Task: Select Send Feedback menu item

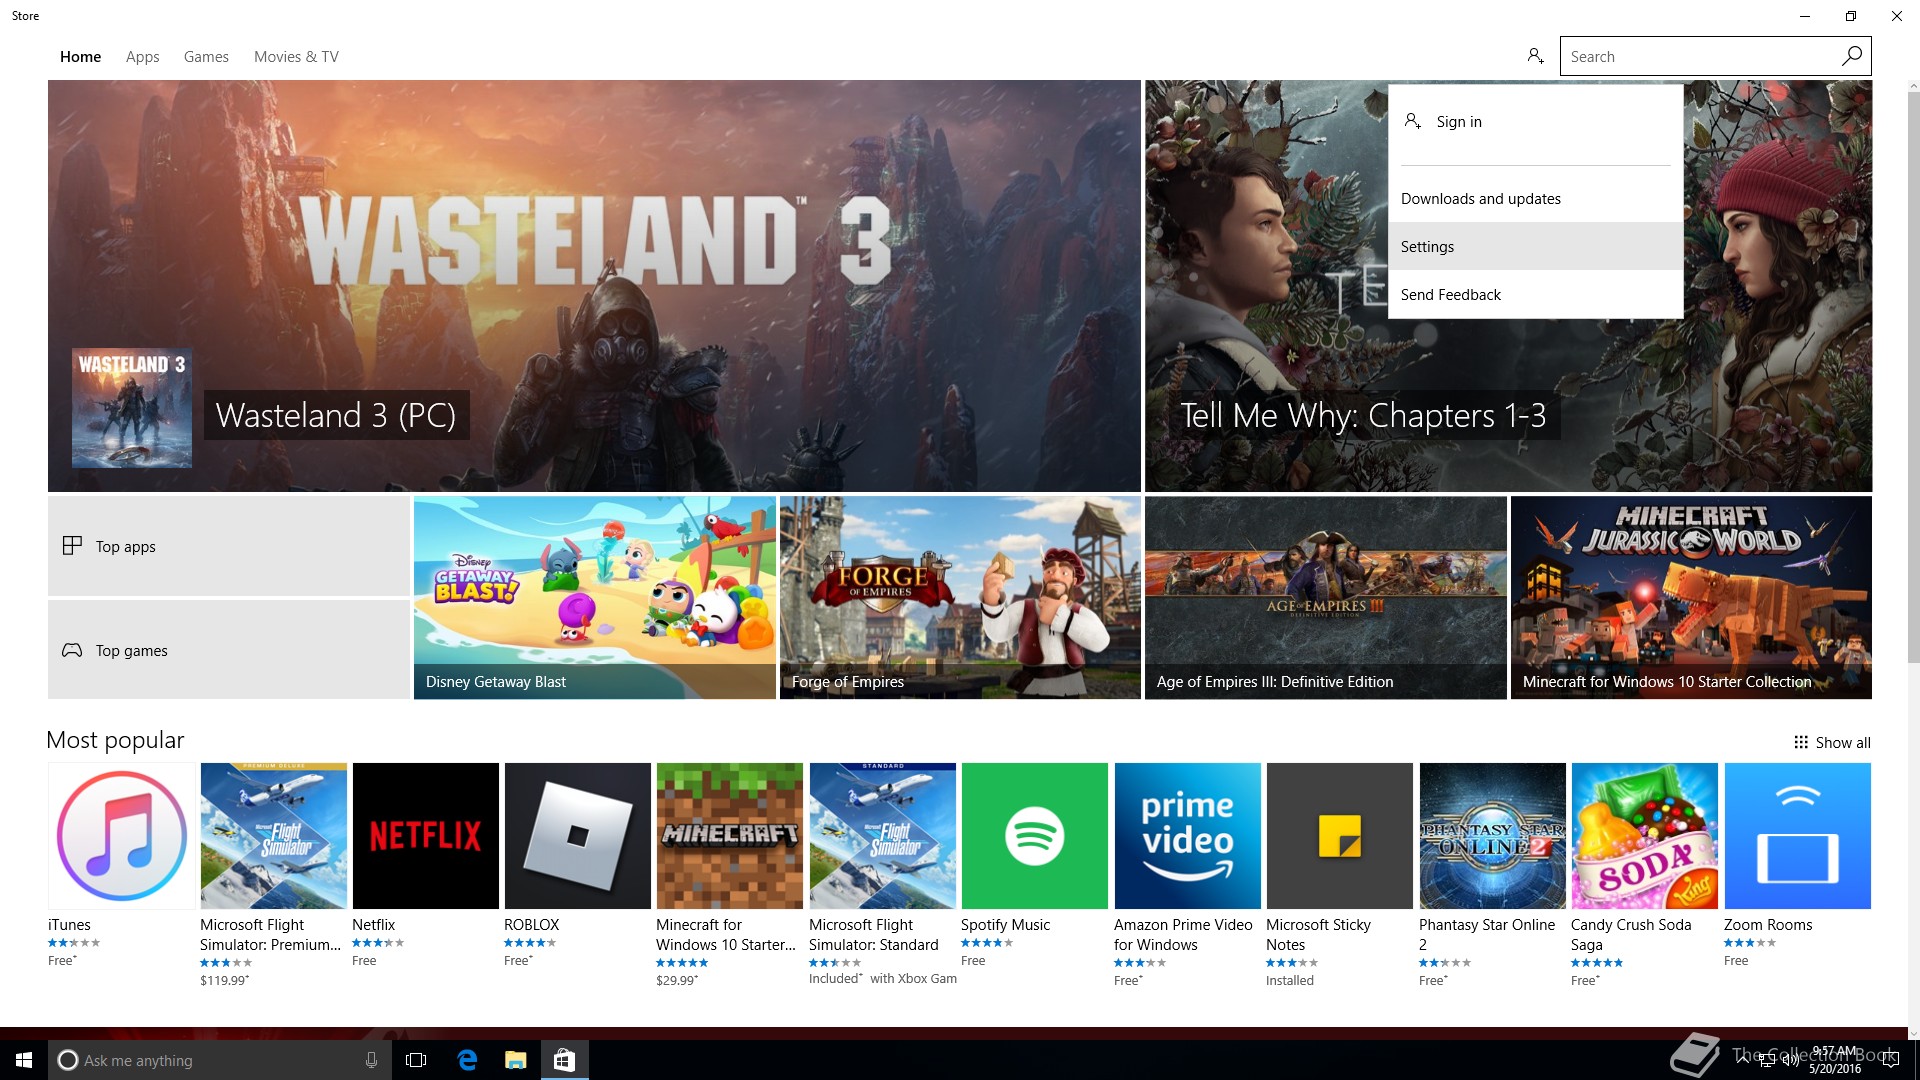Action: [x=1535, y=294]
